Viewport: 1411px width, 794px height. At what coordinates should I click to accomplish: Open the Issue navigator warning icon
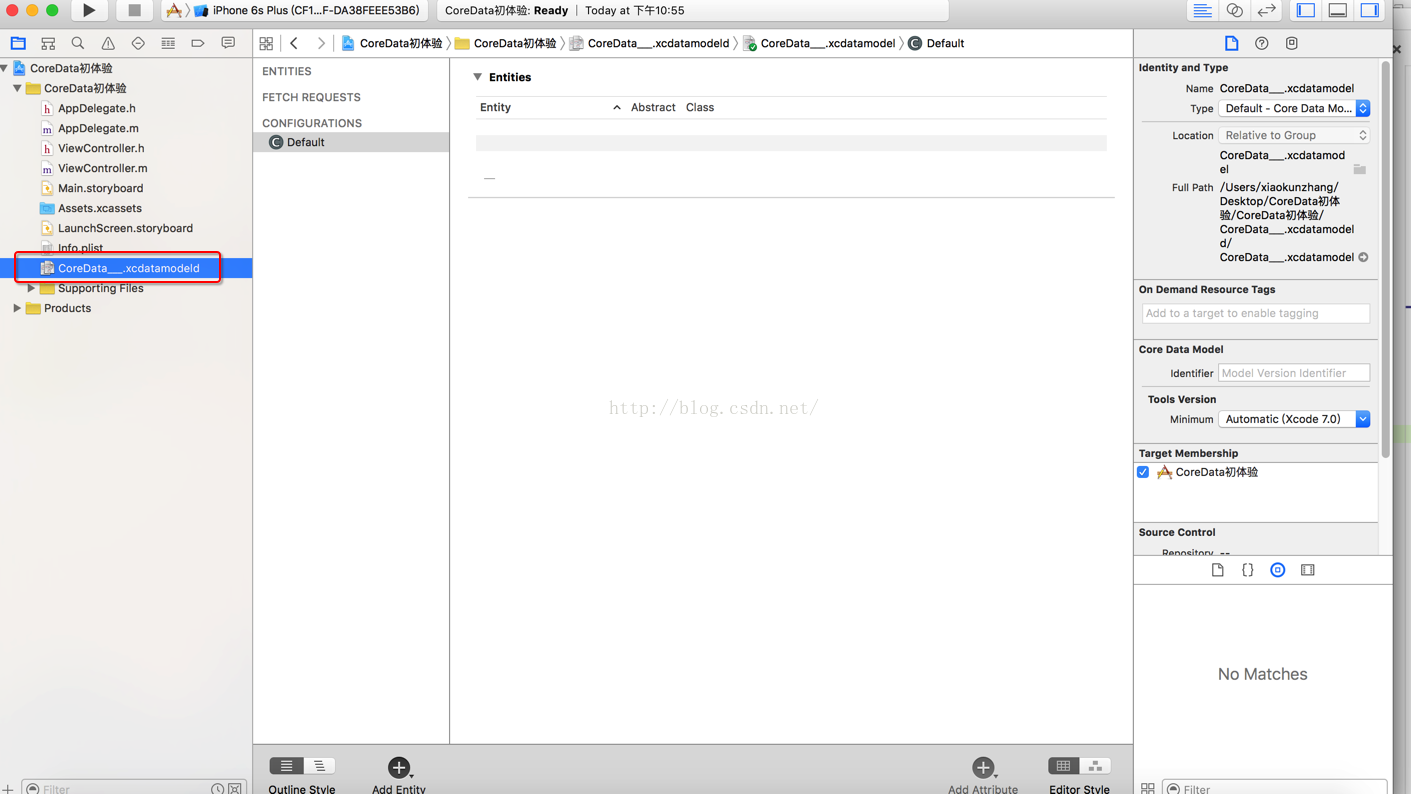pyautogui.click(x=108, y=43)
